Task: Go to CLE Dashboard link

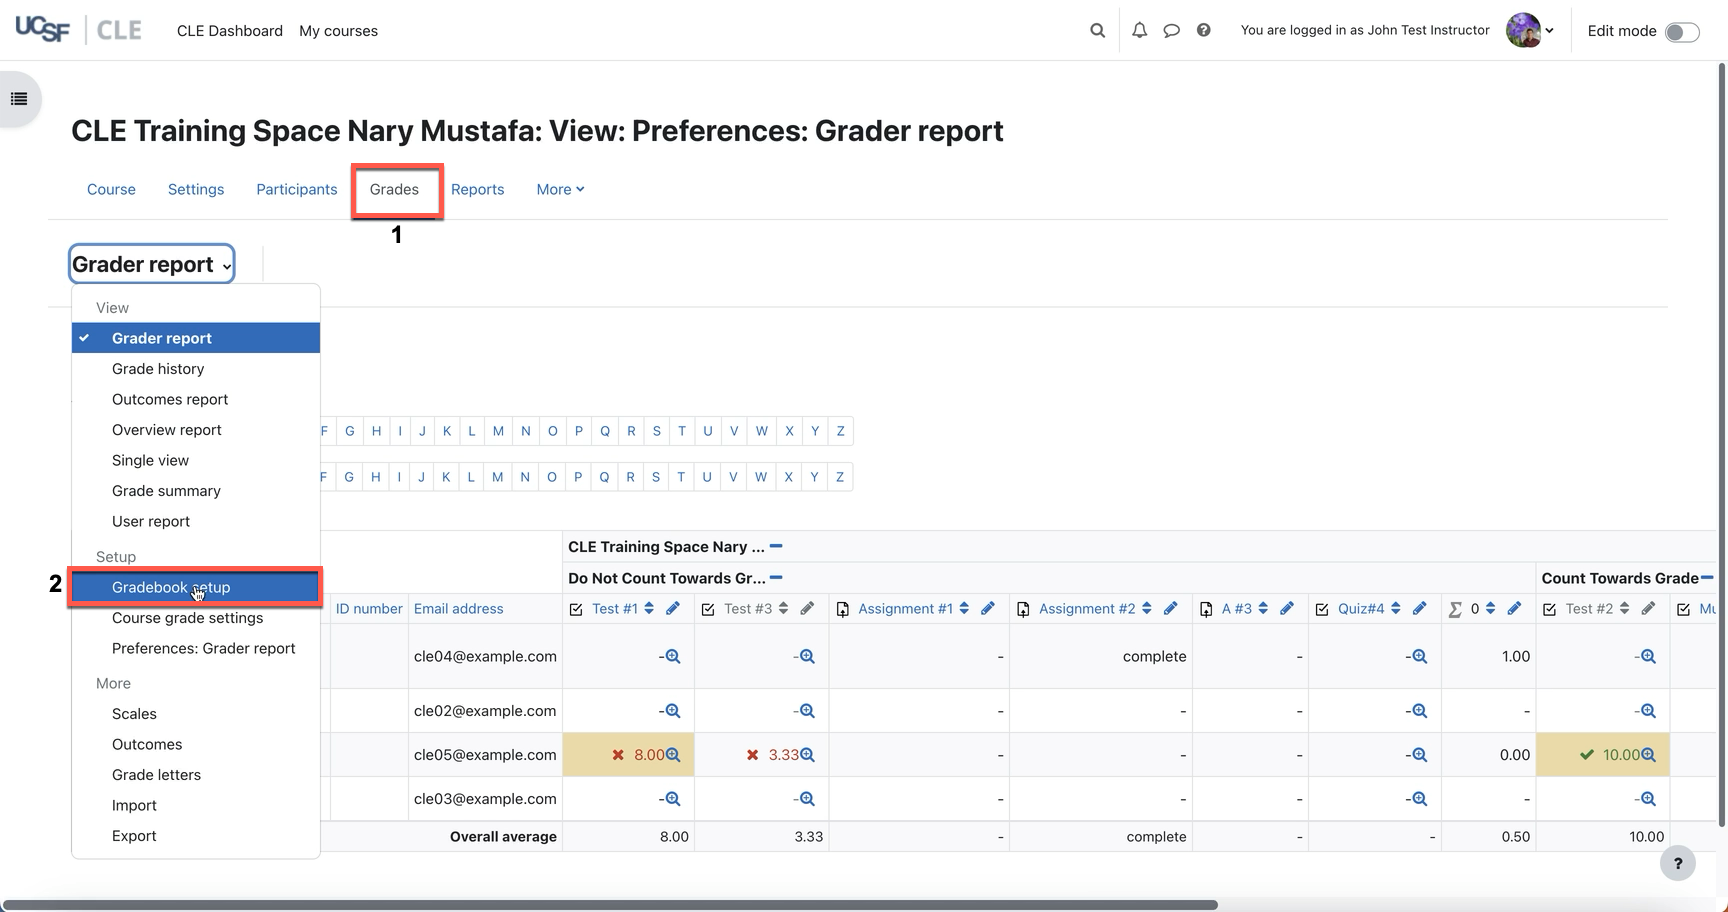Action: tap(230, 31)
